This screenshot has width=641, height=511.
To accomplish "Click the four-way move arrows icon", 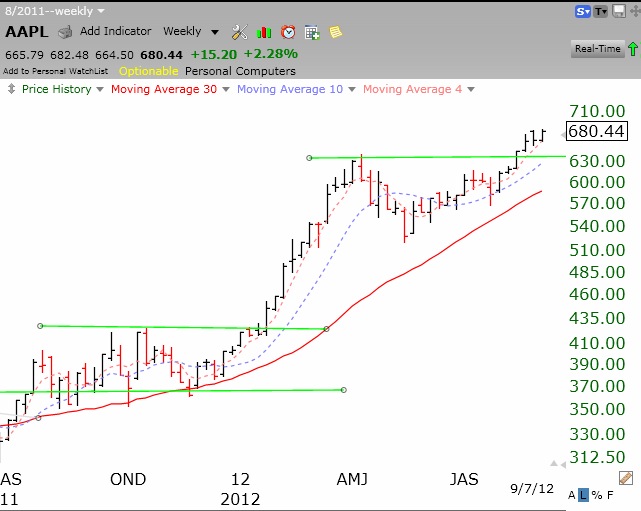I will tap(636, 11).
